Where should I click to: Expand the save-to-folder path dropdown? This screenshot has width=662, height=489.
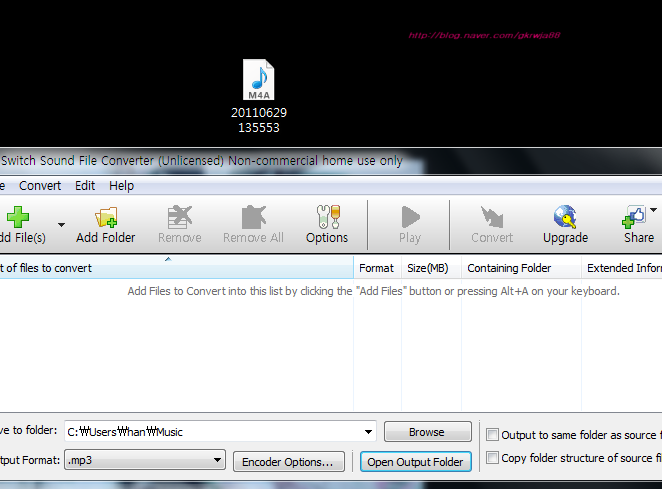[x=368, y=432]
